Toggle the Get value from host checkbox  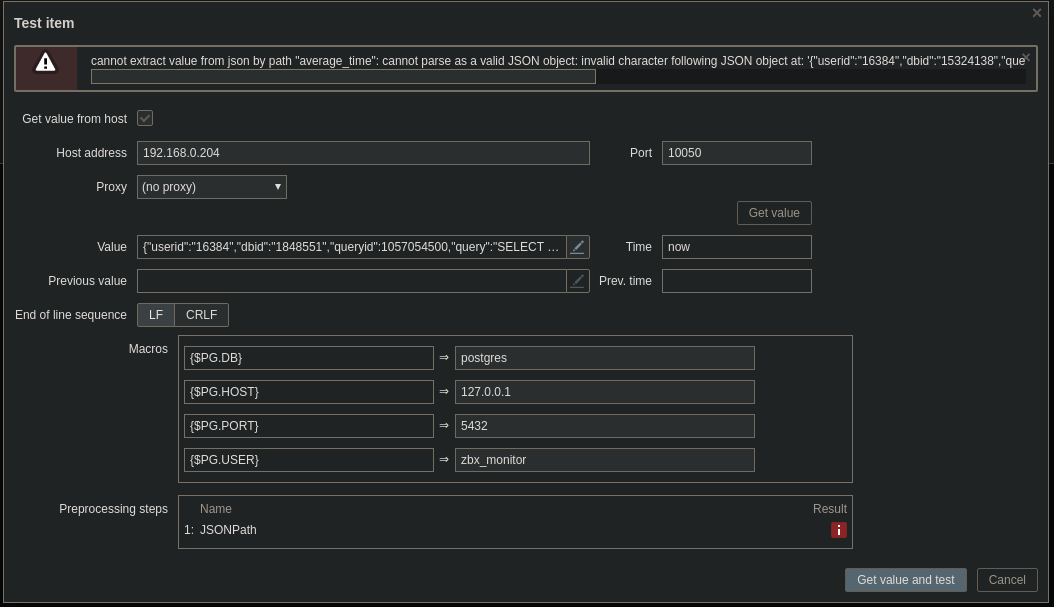(x=145, y=118)
